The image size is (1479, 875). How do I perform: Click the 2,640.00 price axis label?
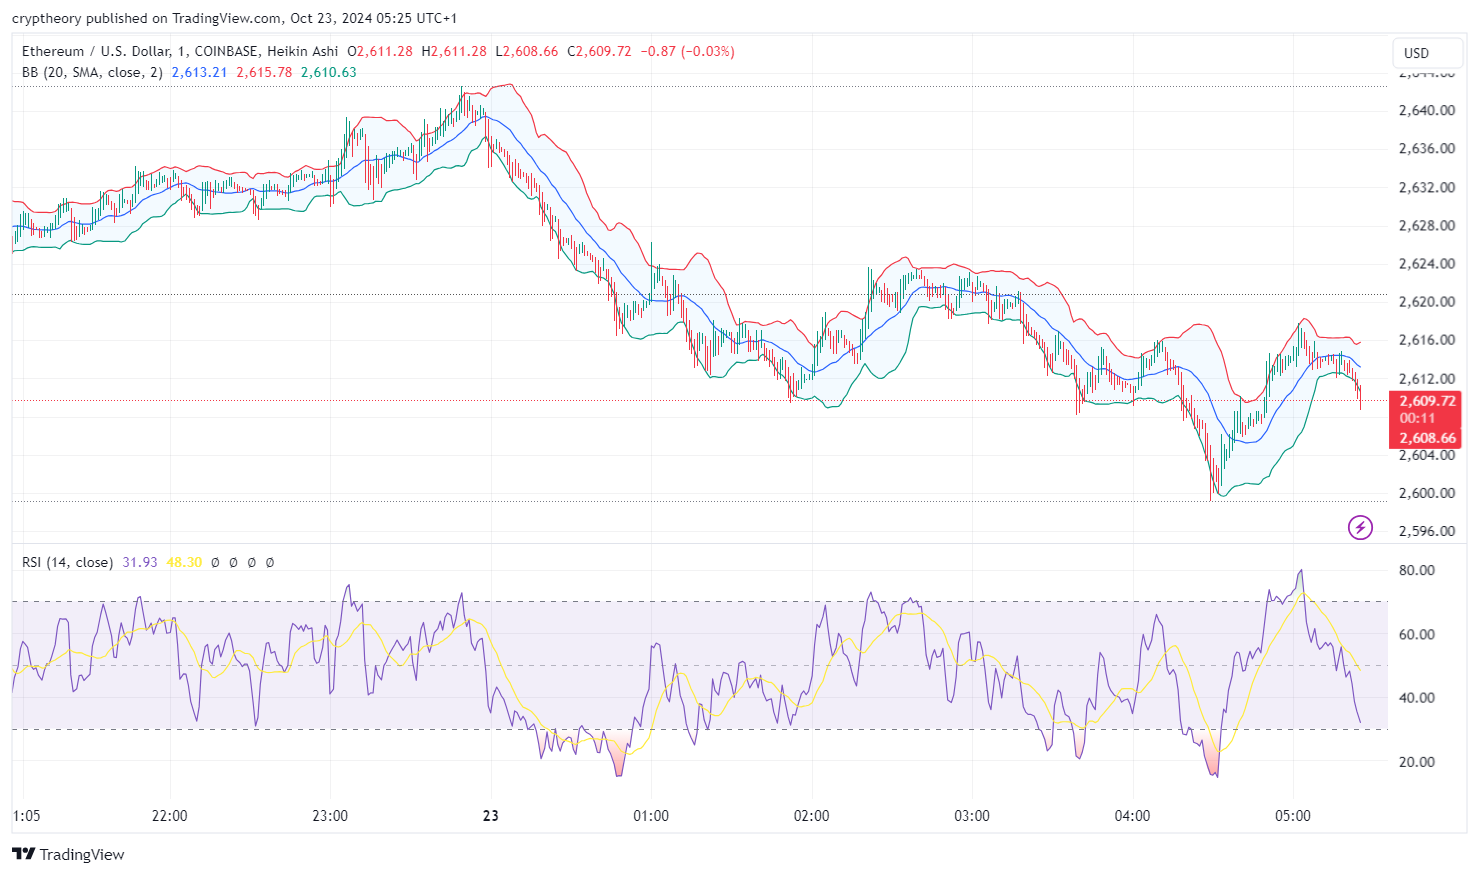pyautogui.click(x=1427, y=110)
